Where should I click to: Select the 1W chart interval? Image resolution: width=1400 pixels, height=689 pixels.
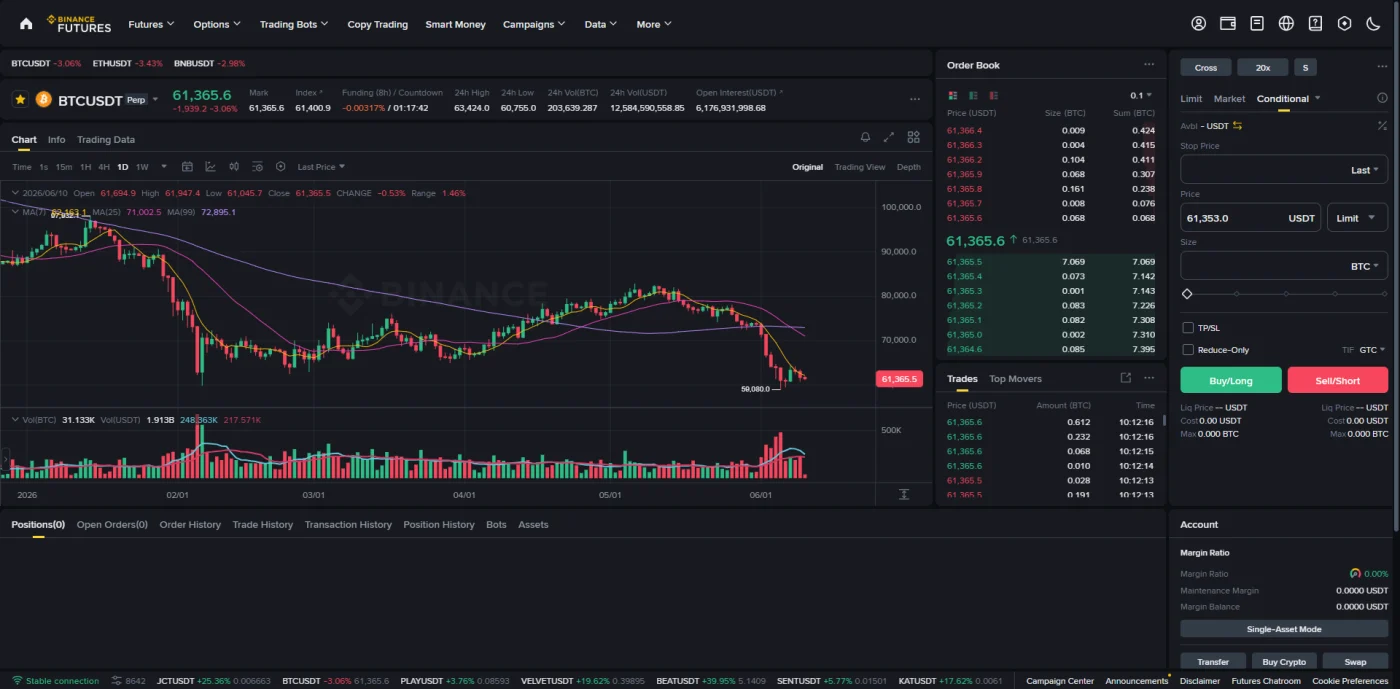coord(142,167)
